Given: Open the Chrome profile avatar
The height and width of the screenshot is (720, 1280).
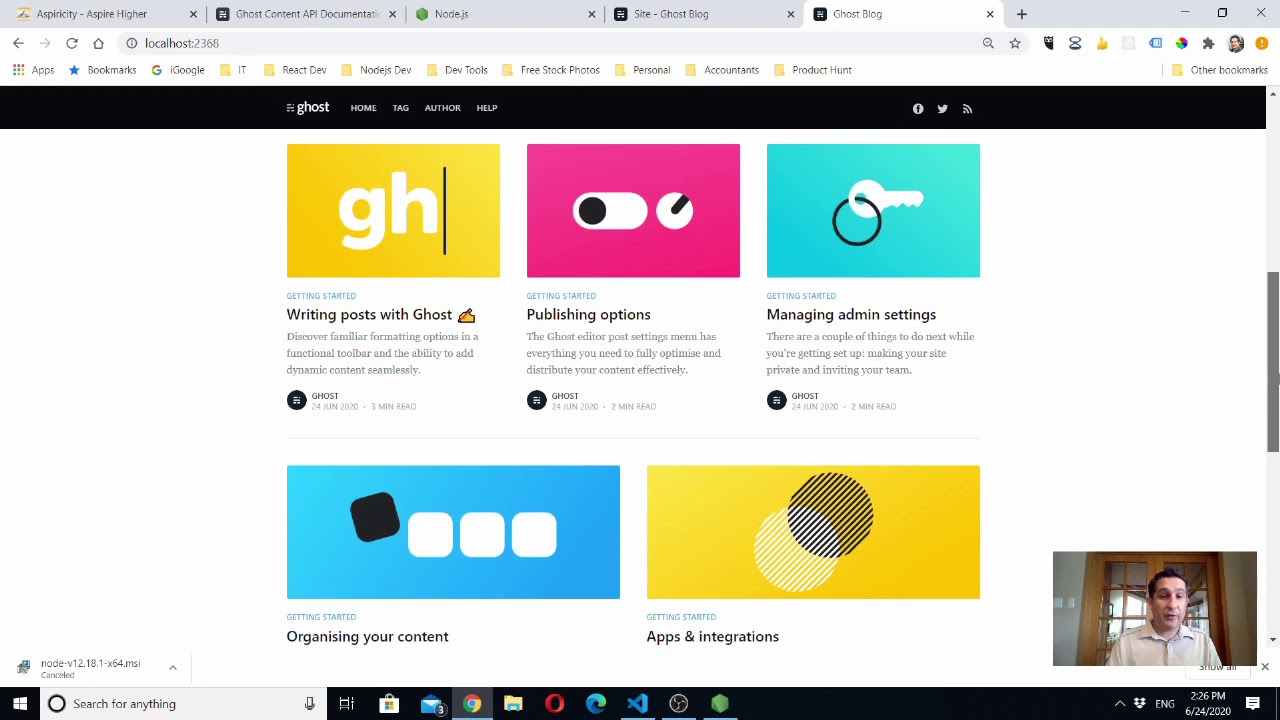Looking at the screenshot, I should 1236,43.
